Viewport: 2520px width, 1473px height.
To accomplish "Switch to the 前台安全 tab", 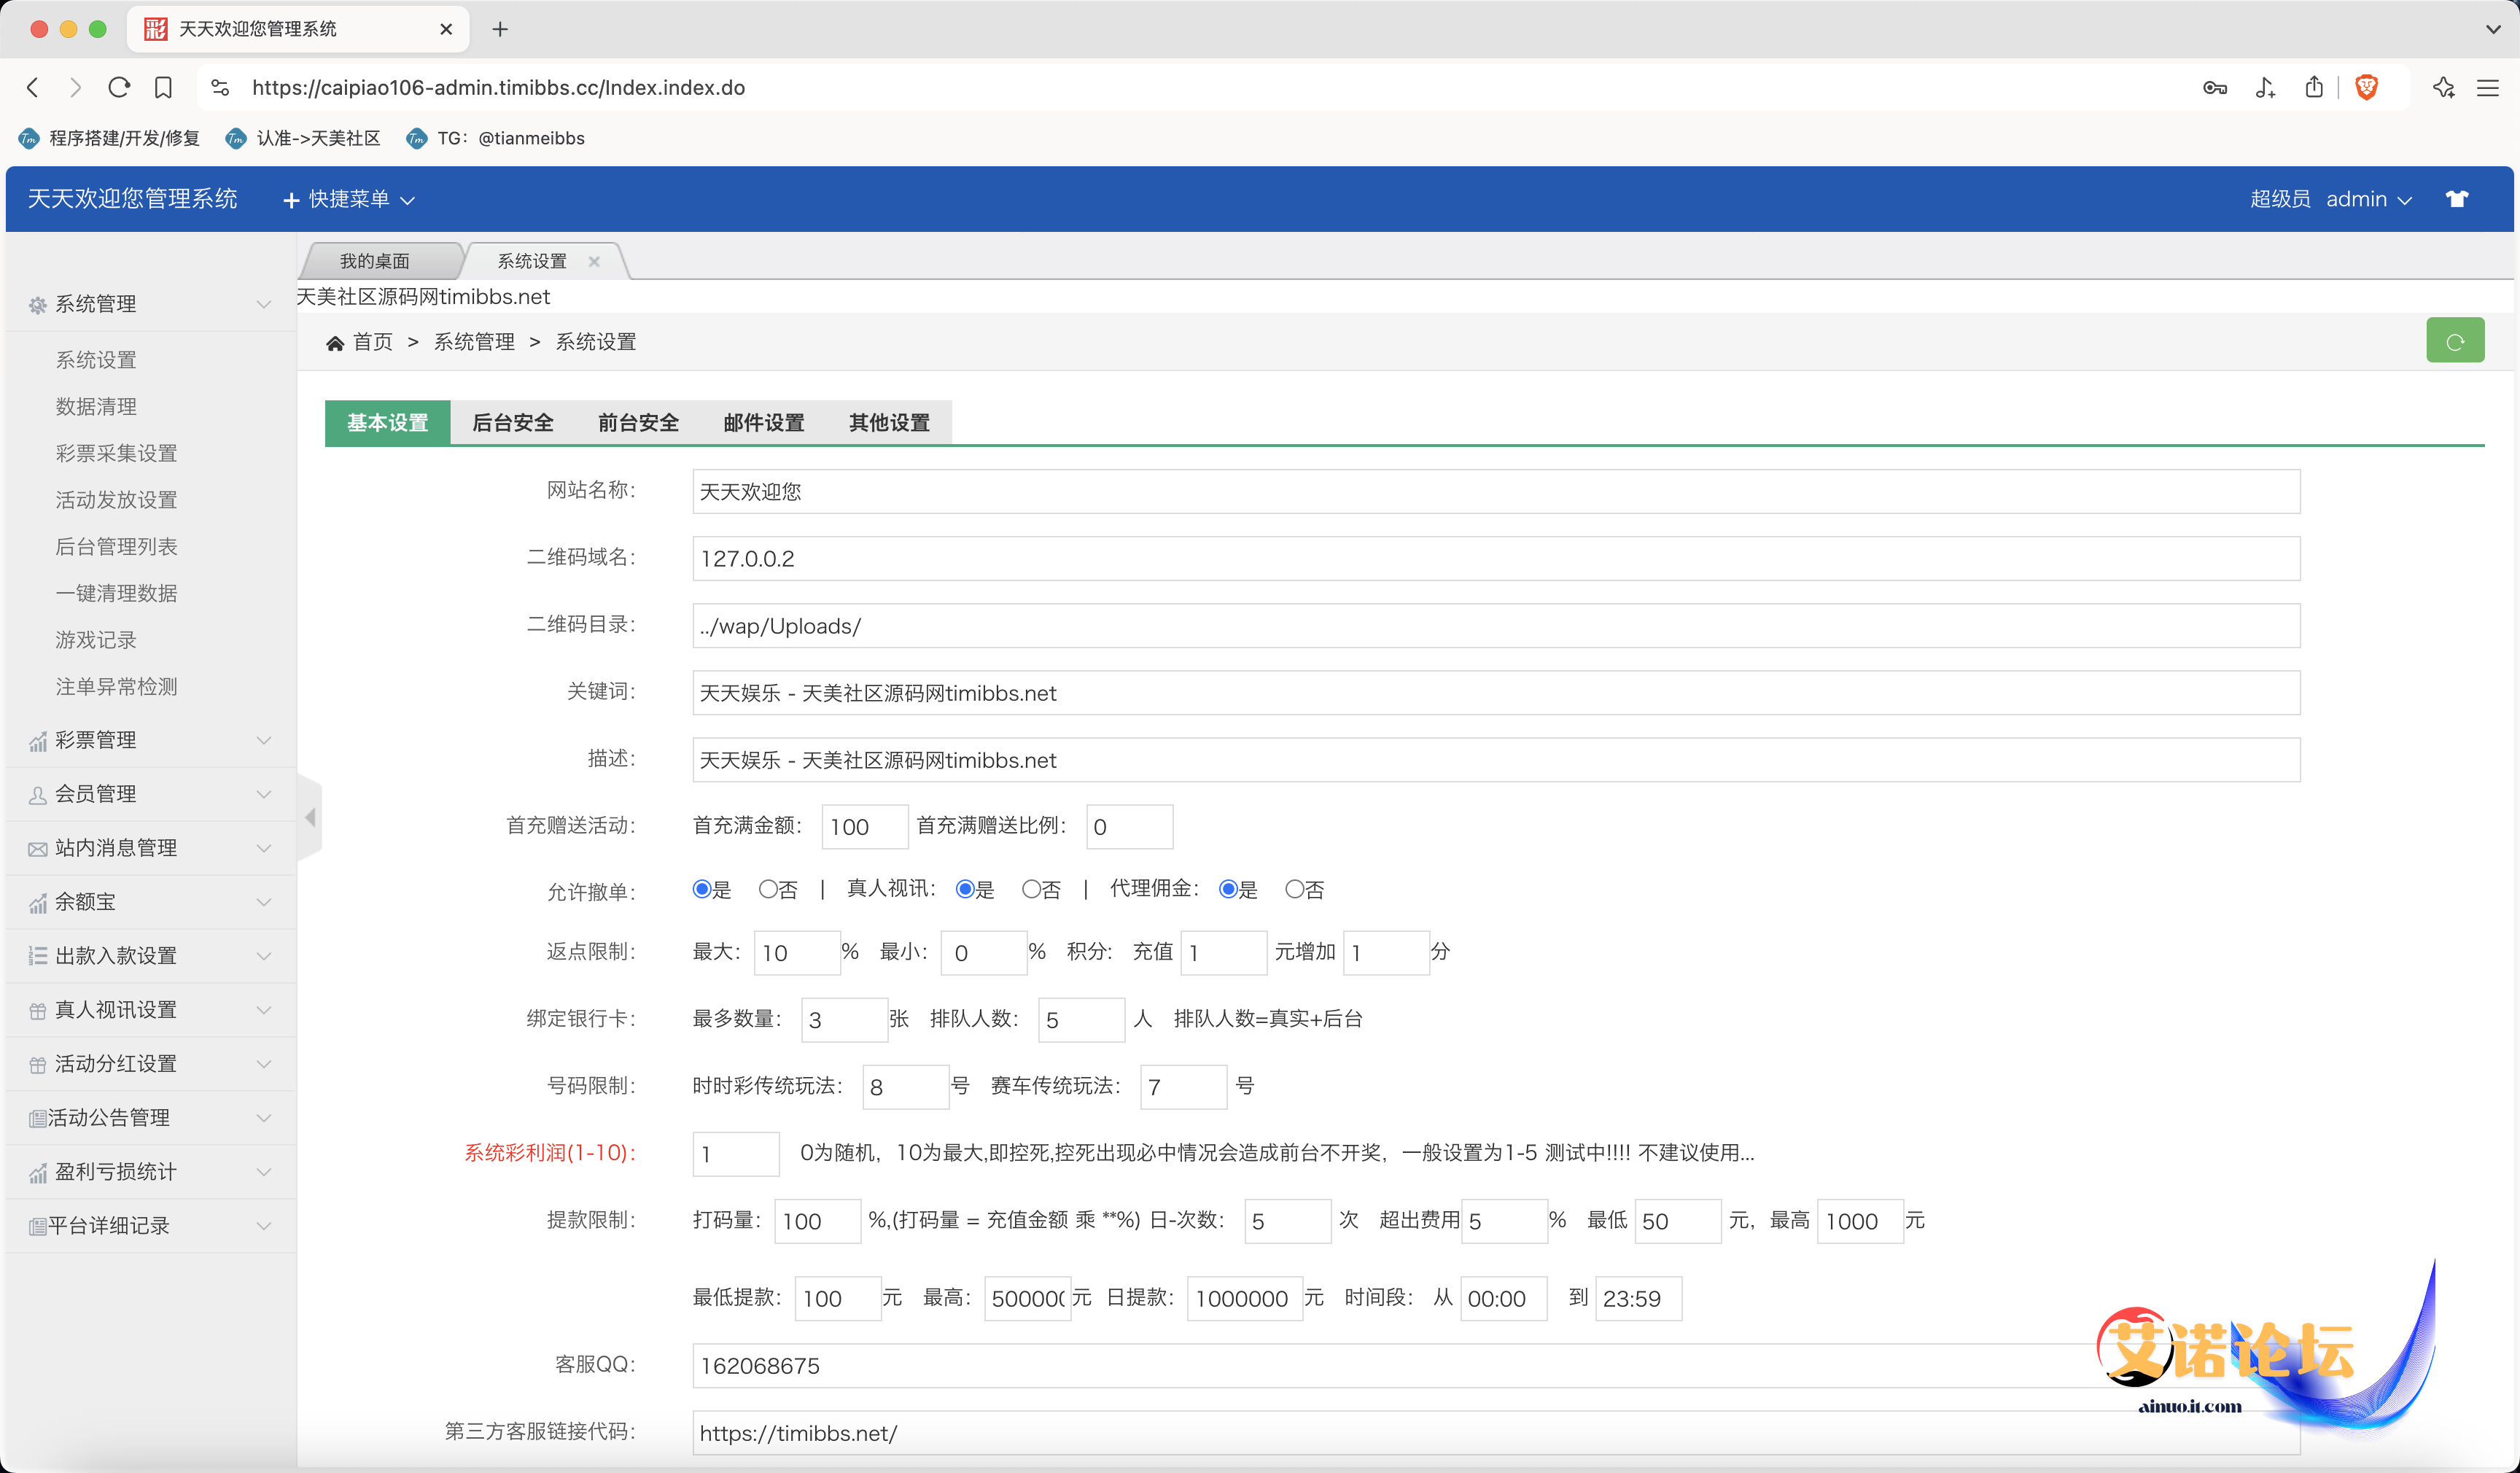I will [638, 423].
